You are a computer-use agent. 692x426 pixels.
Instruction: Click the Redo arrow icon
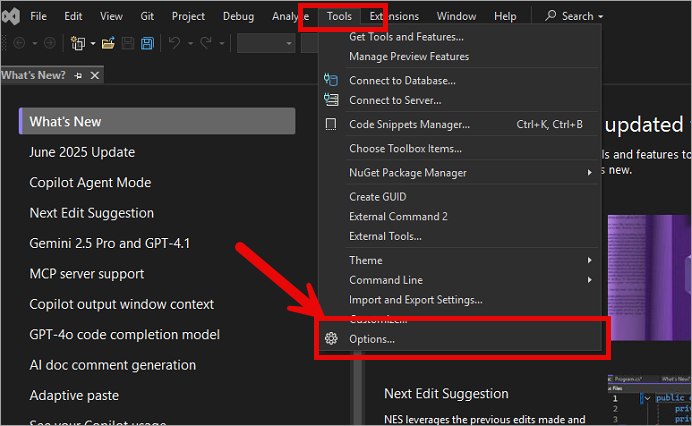pos(206,43)
